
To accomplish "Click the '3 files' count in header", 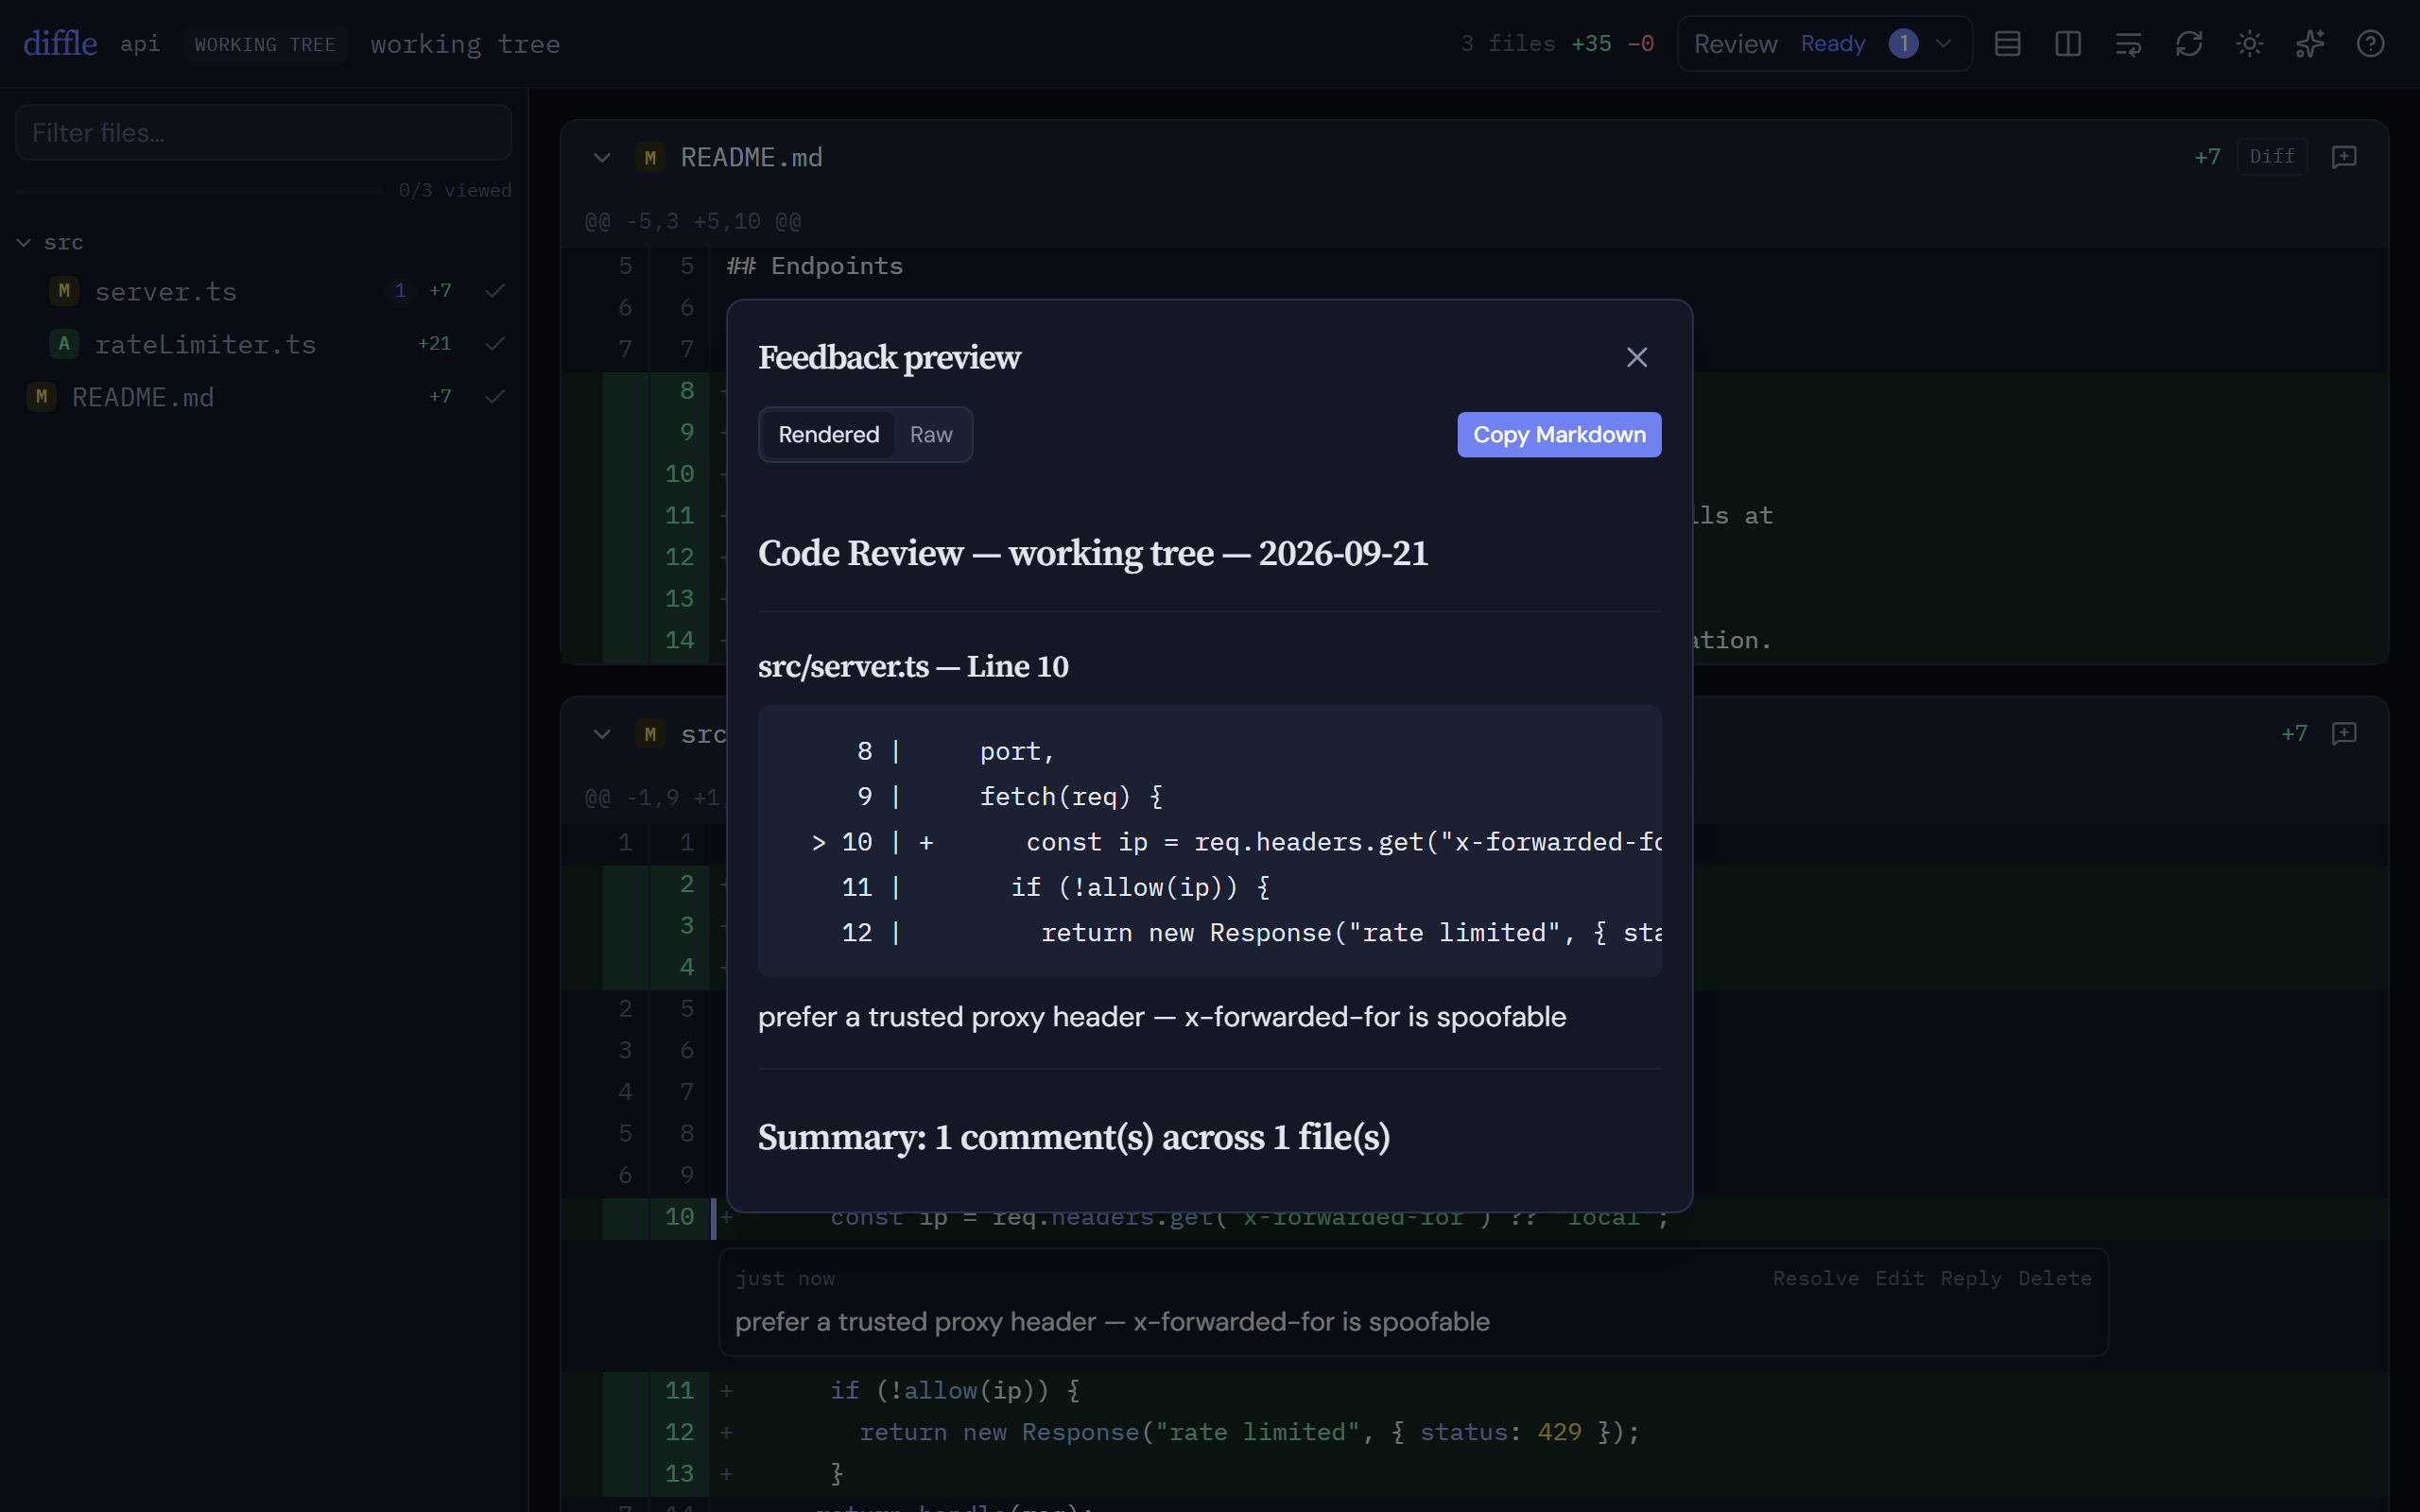I will [x=1507, y=43].
